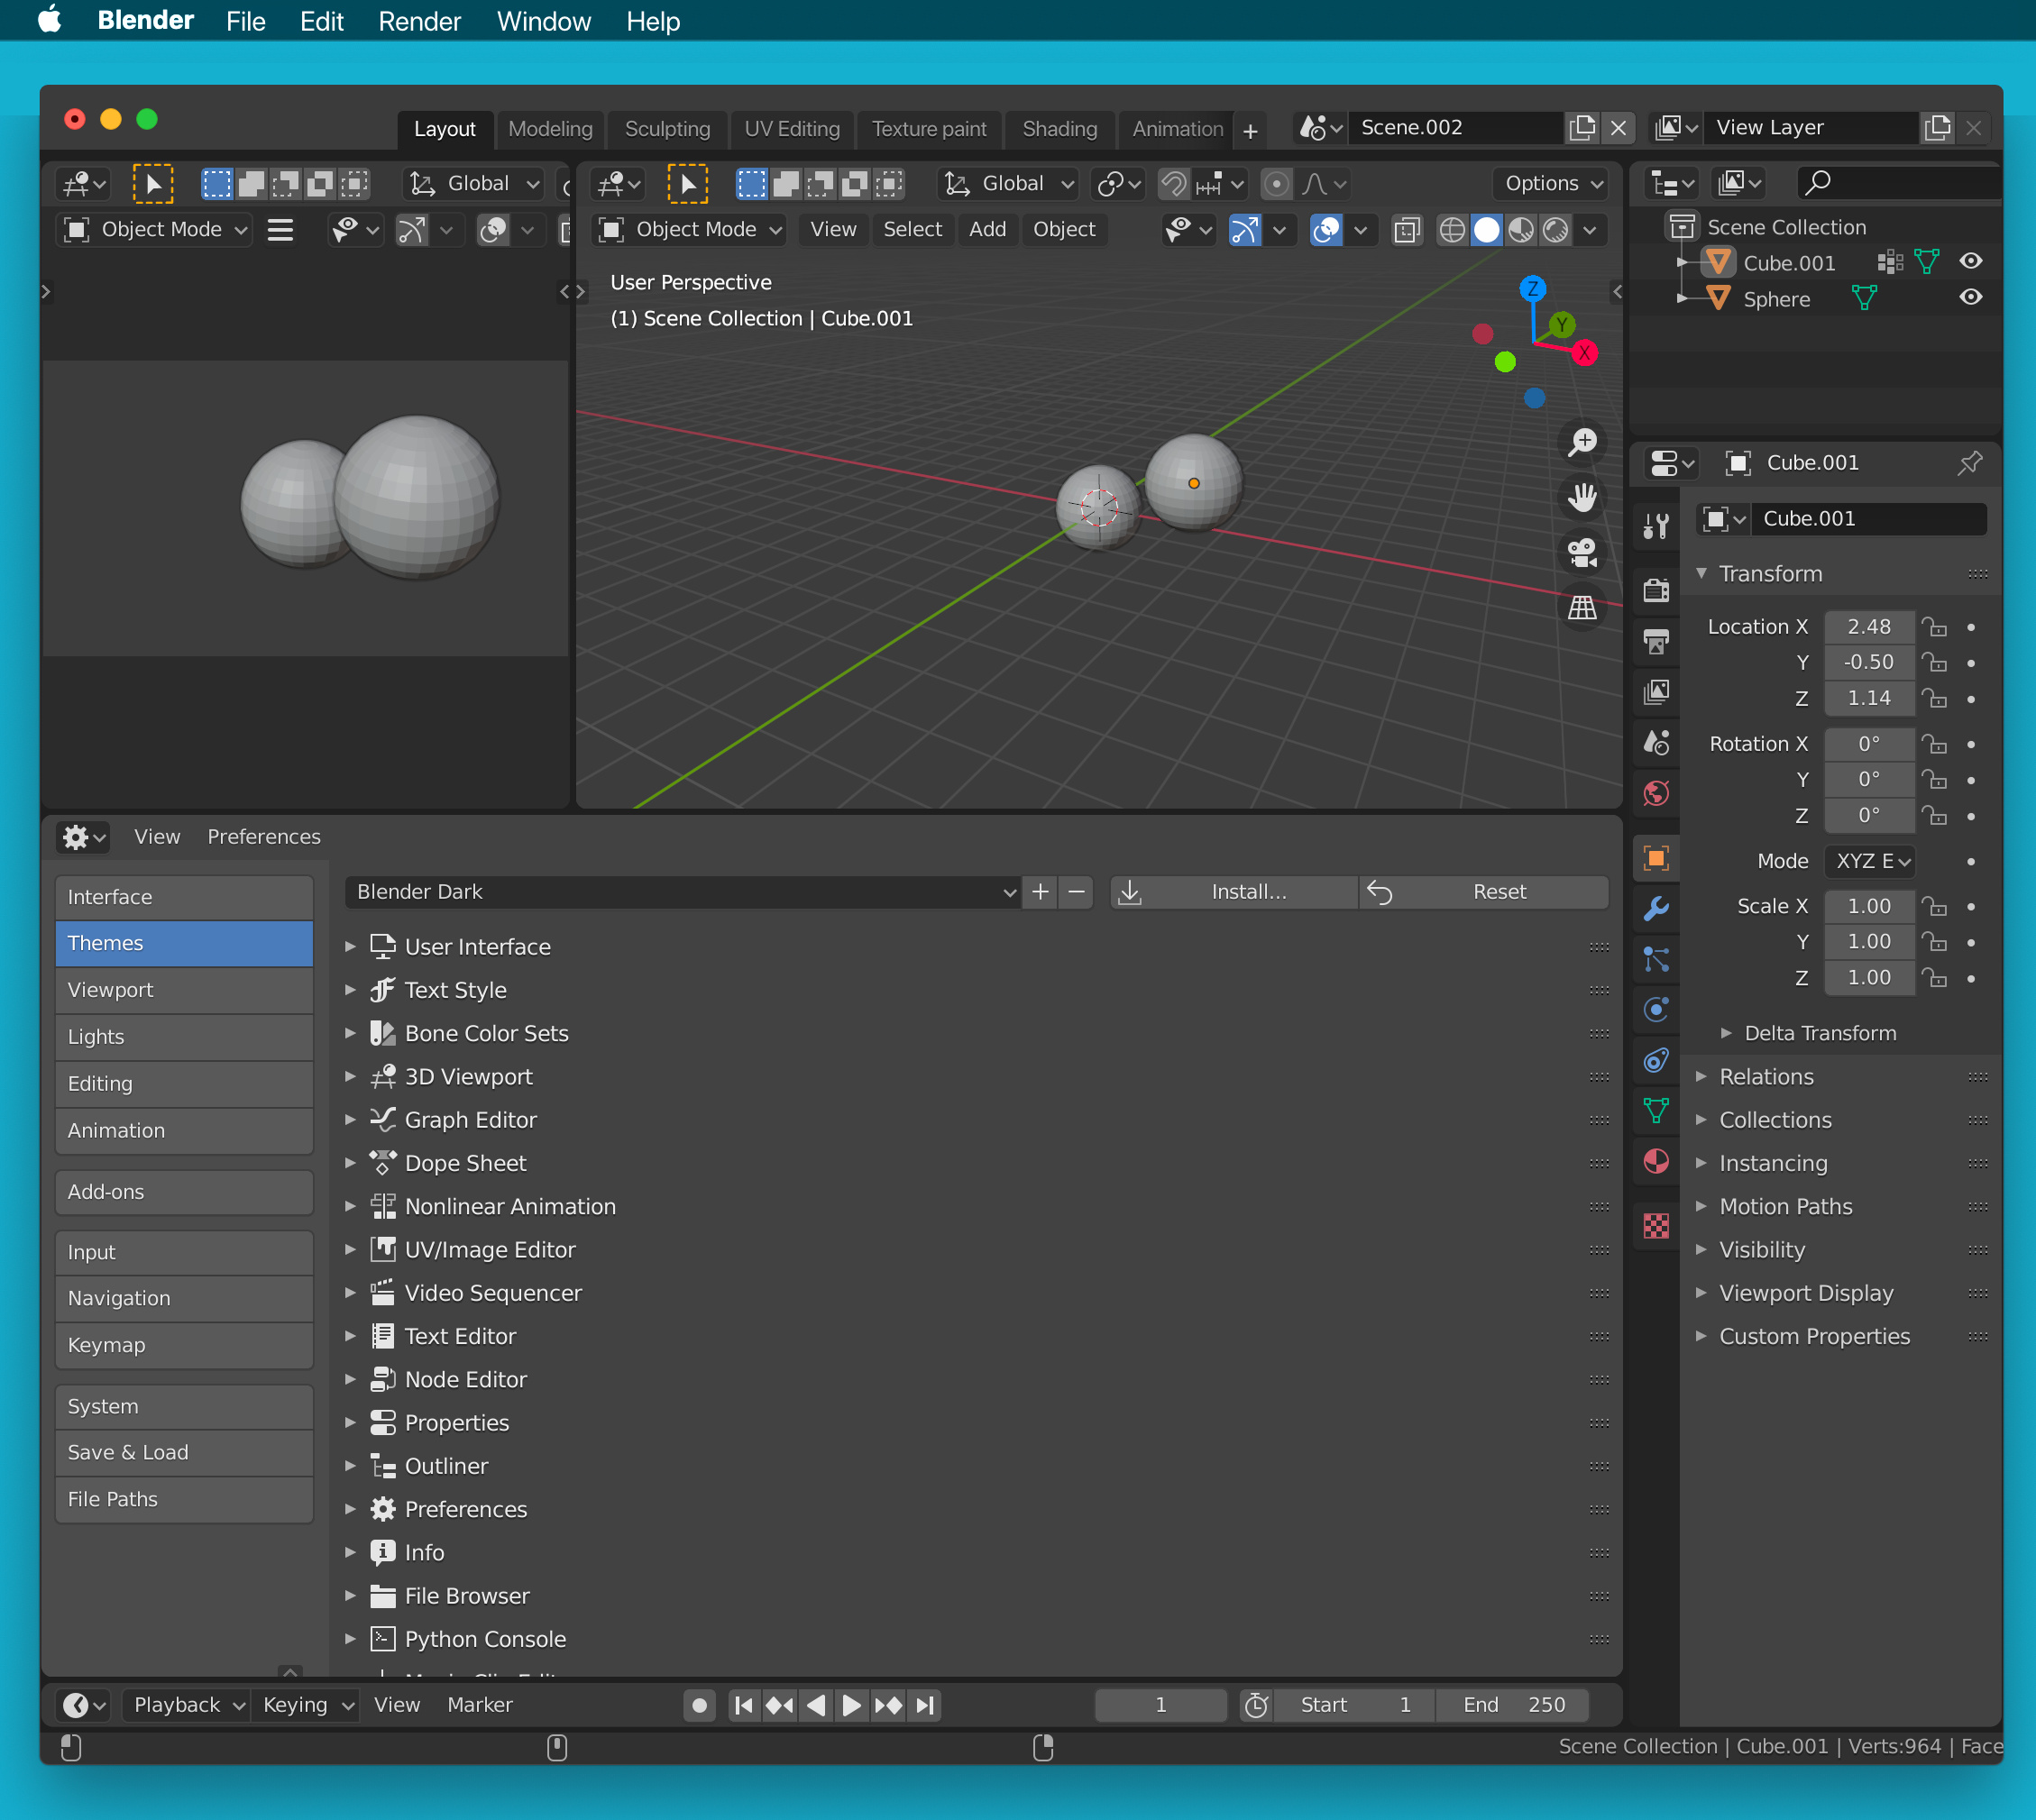Click the zoom magnifier viewport gizmo

[x=1582, y=442]
